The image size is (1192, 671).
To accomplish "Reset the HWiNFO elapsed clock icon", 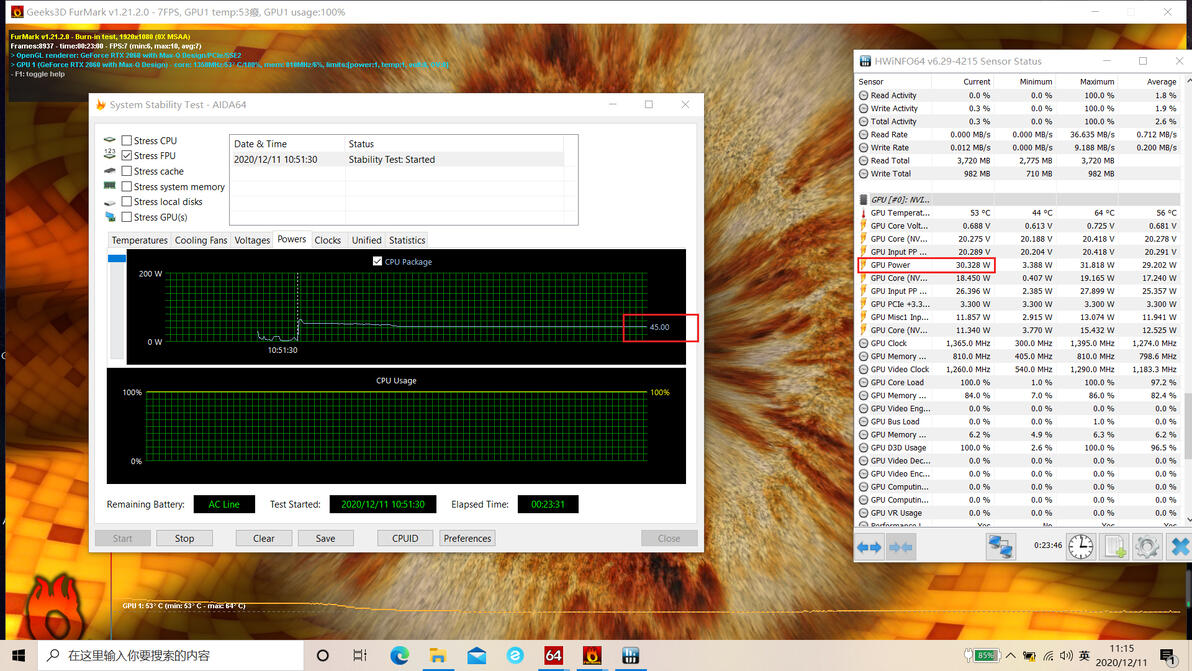I will pos(1080,546).
